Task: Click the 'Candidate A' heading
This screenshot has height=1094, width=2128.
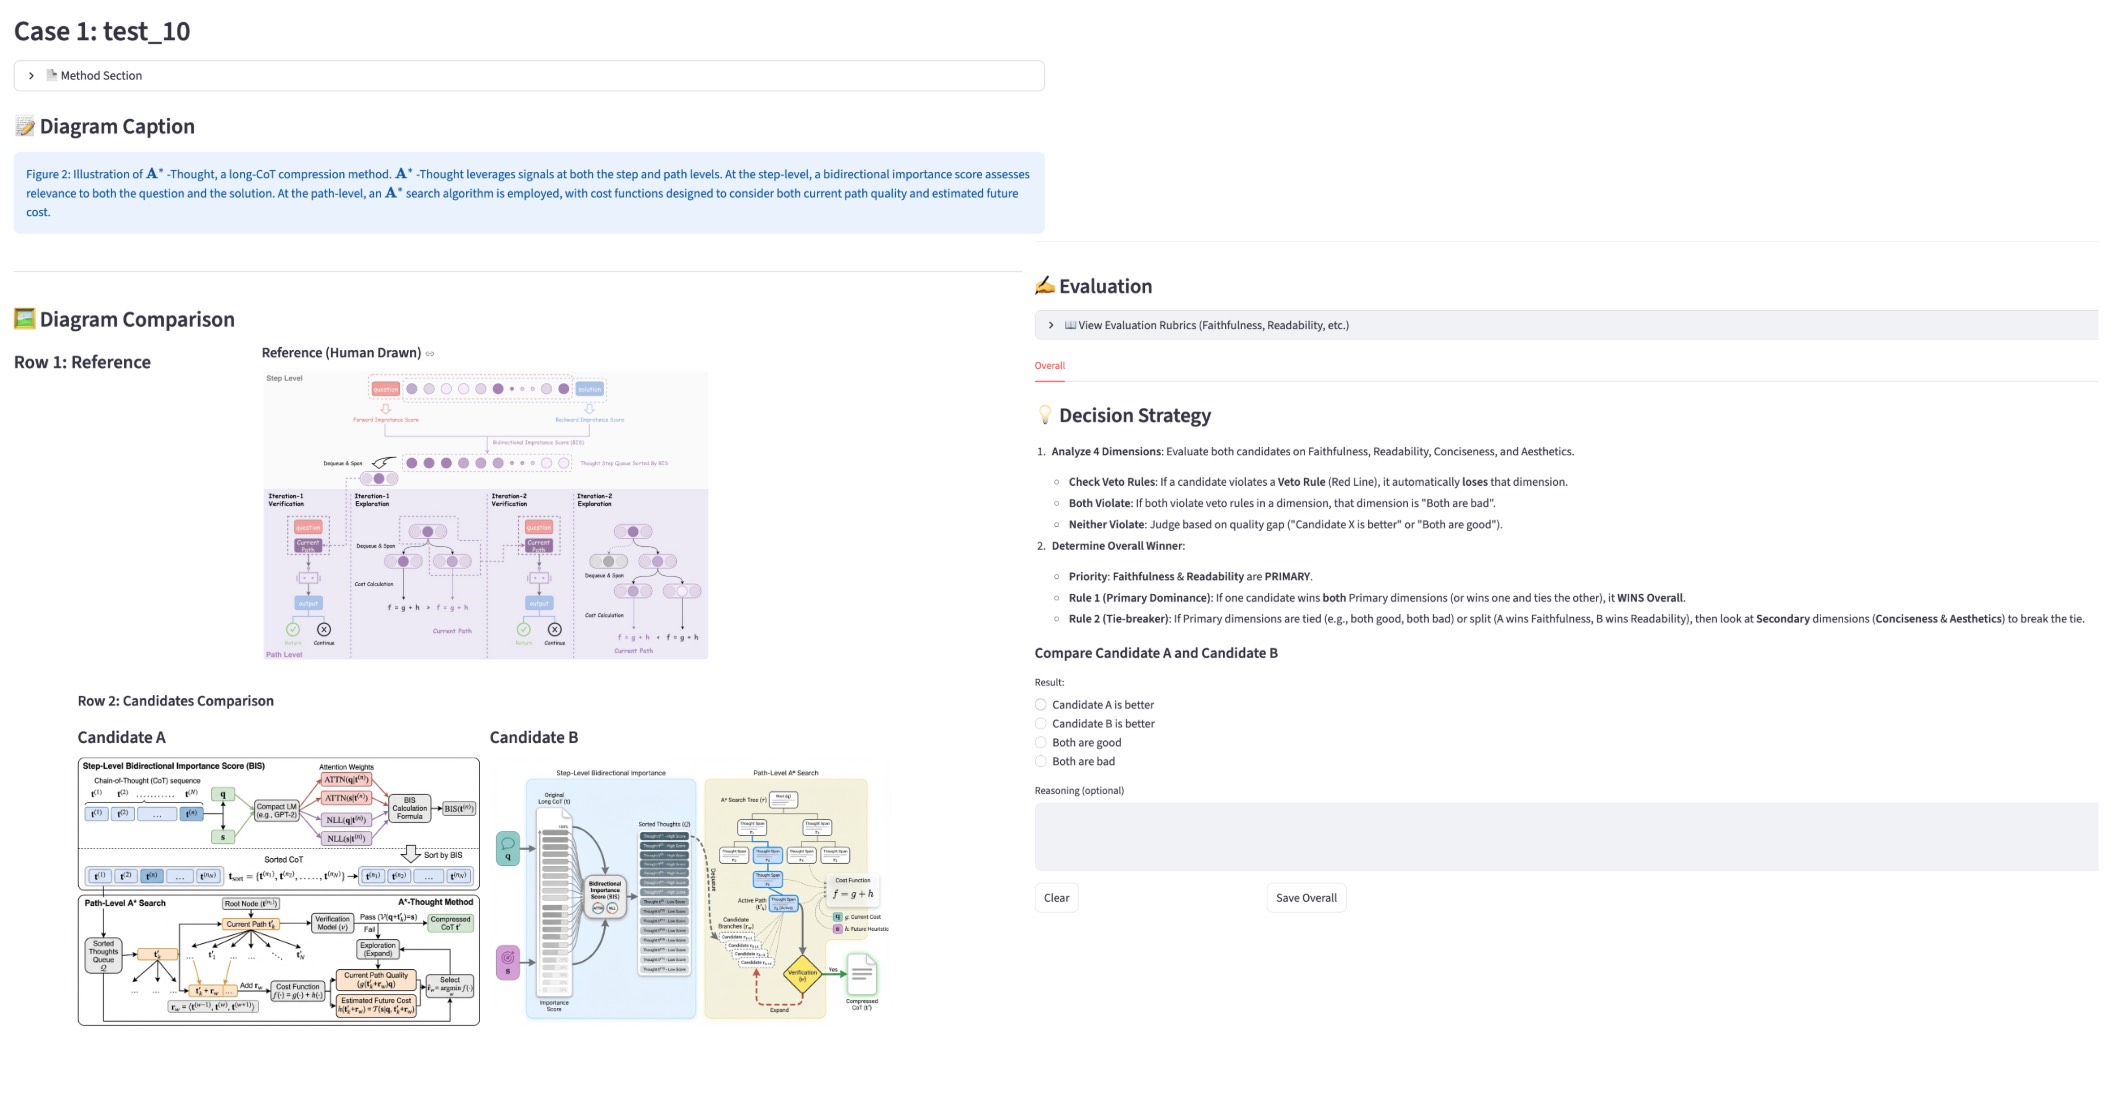Action: [122, 737]
